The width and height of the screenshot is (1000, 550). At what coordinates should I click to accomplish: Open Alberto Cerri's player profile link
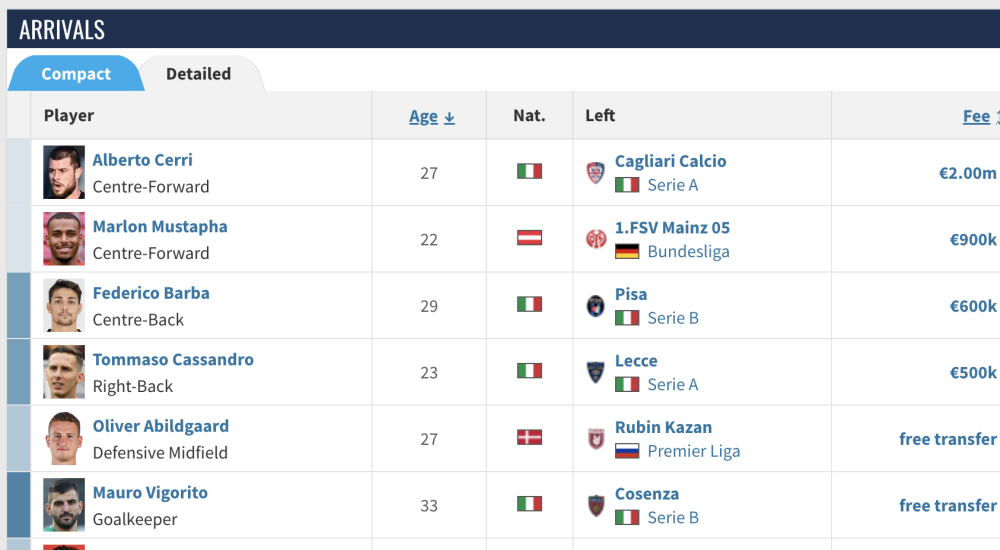[143, 160]
